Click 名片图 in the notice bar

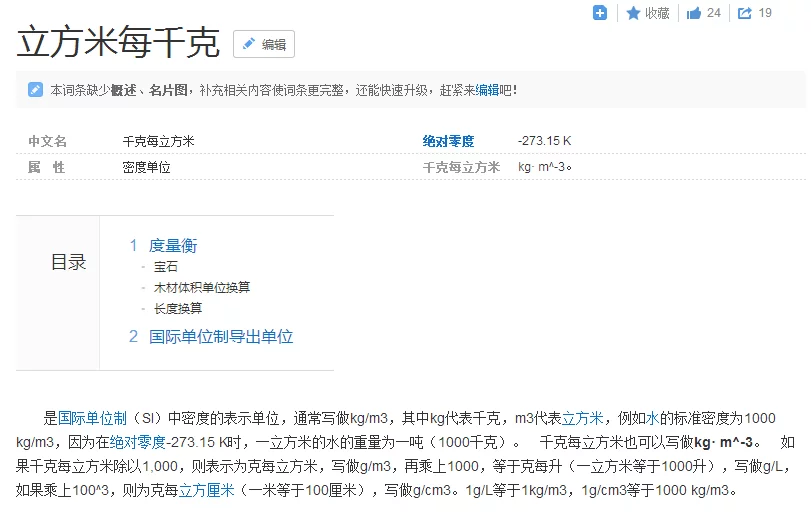(168, 90)
